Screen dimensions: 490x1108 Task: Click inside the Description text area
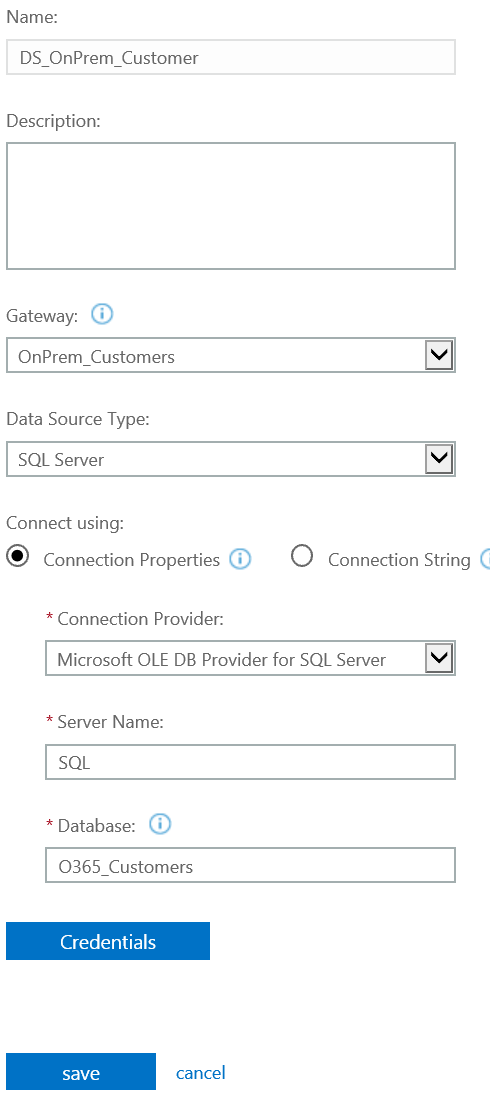(231, 206)
